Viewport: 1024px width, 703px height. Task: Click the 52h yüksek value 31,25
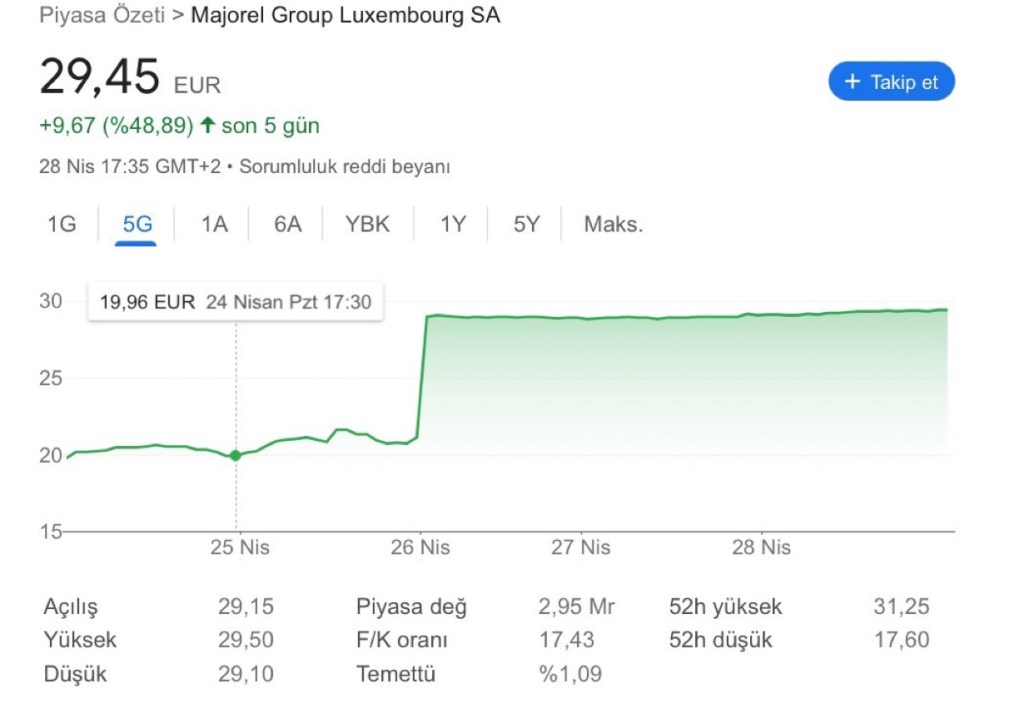(x=901, y=607)
